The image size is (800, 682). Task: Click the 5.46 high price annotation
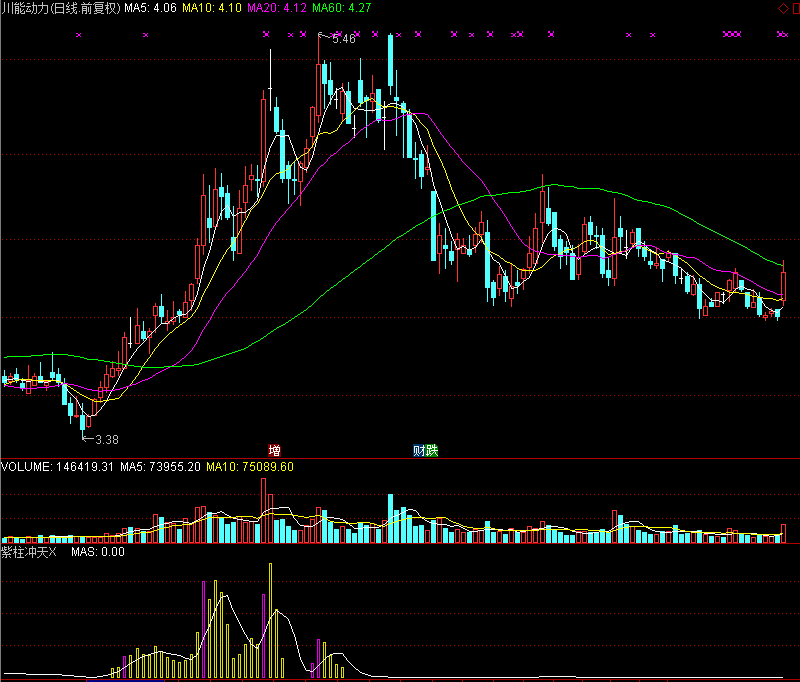(344, 39)
